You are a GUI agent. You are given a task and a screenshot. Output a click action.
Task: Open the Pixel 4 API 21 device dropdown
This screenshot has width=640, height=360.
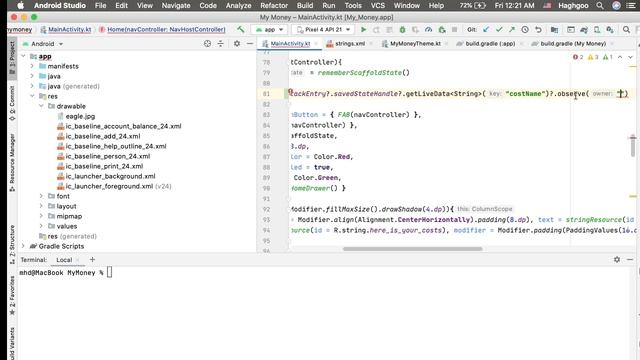pos(323,30)
